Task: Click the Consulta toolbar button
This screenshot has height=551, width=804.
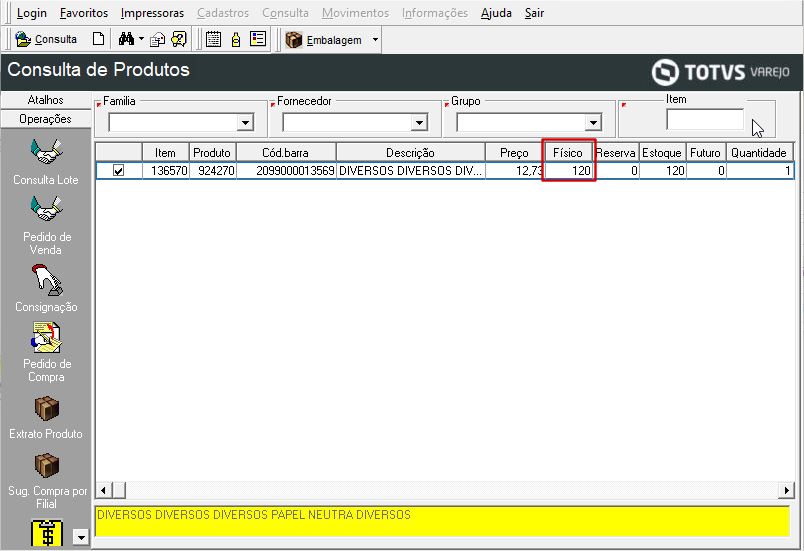Action: [x=46, y=39]
